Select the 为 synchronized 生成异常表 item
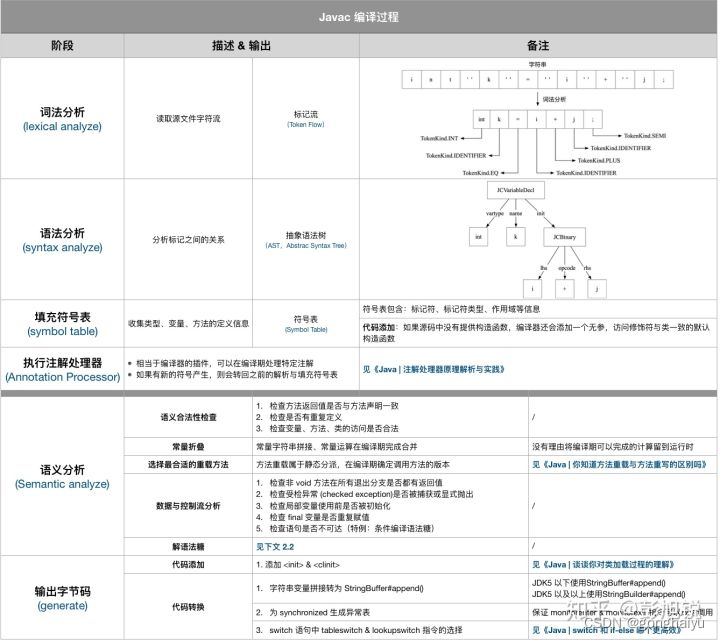Screen dimensions: 720x640 (x=320, y=612)
